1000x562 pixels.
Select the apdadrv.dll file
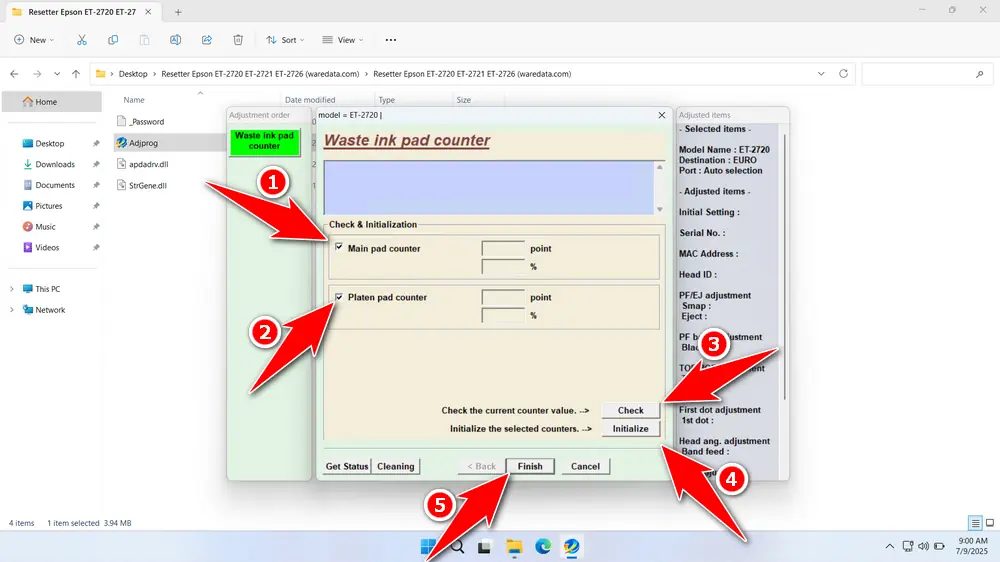(x=149, y=164)
